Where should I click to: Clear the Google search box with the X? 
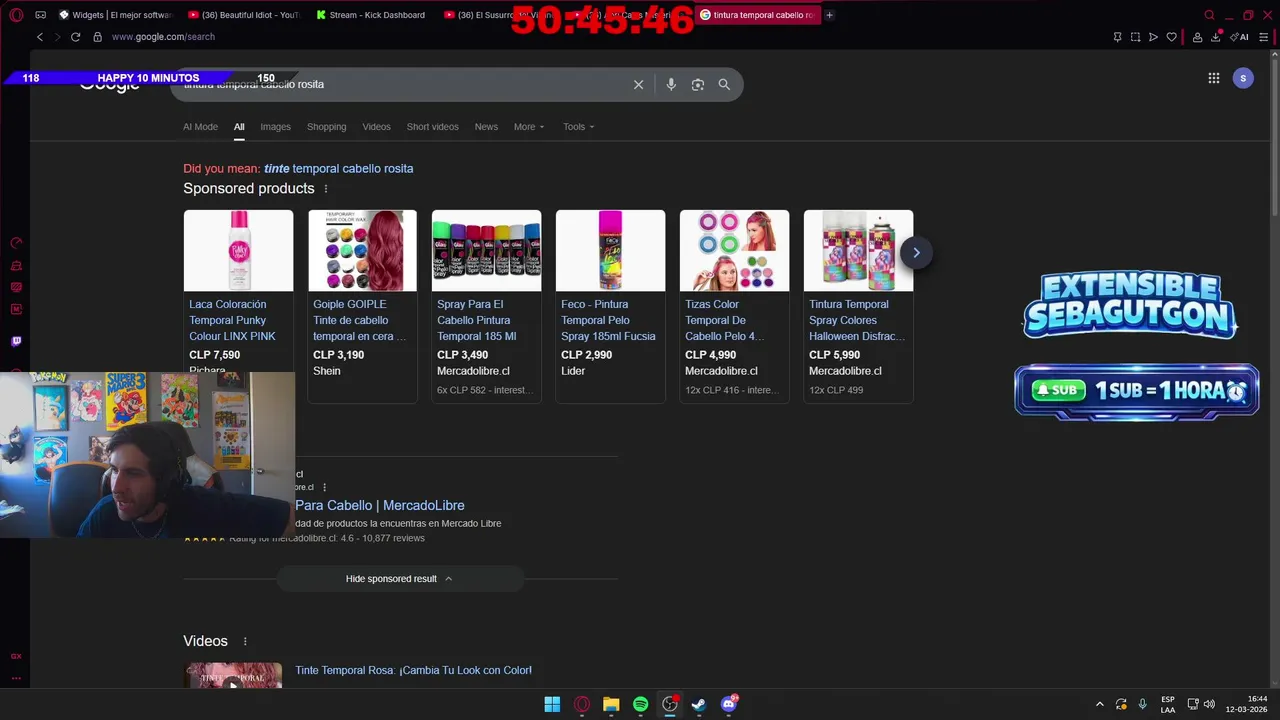638,85
